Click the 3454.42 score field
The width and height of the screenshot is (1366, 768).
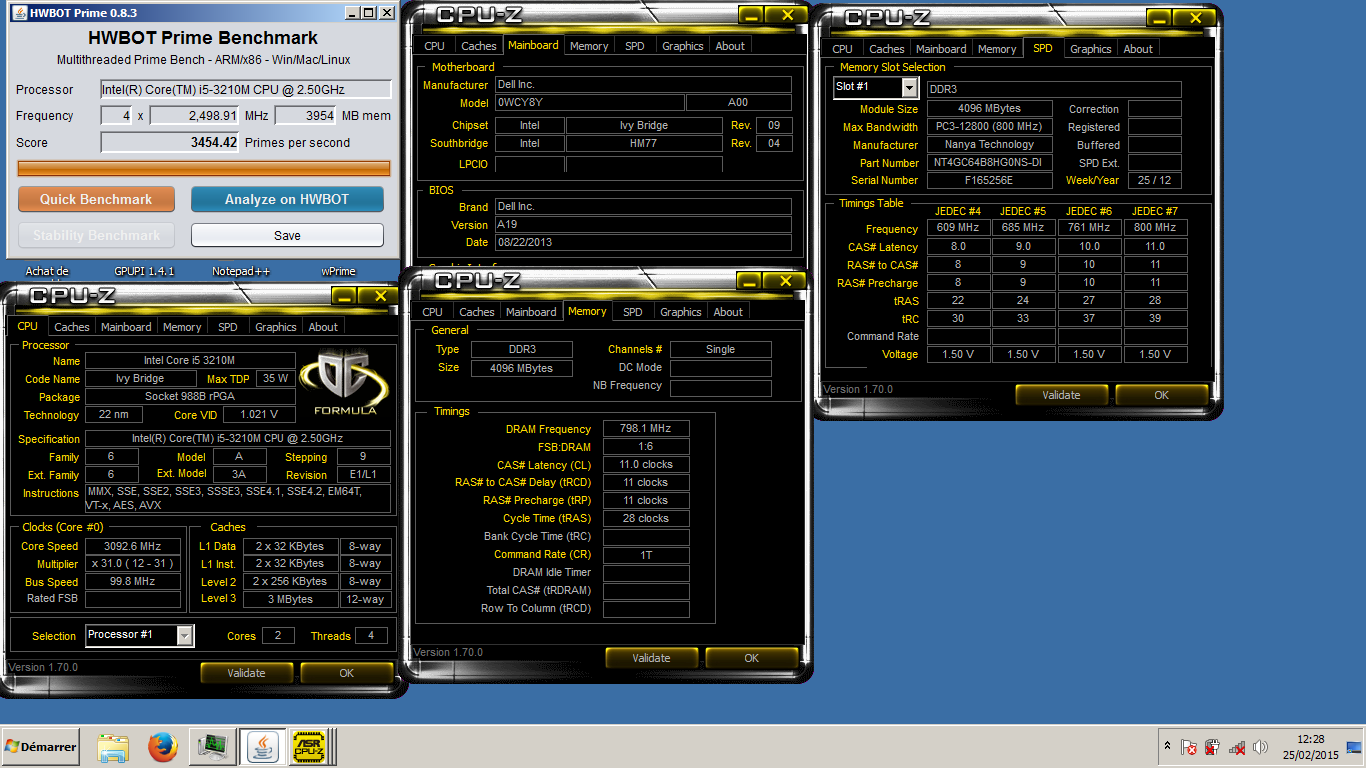click(171, 143)
